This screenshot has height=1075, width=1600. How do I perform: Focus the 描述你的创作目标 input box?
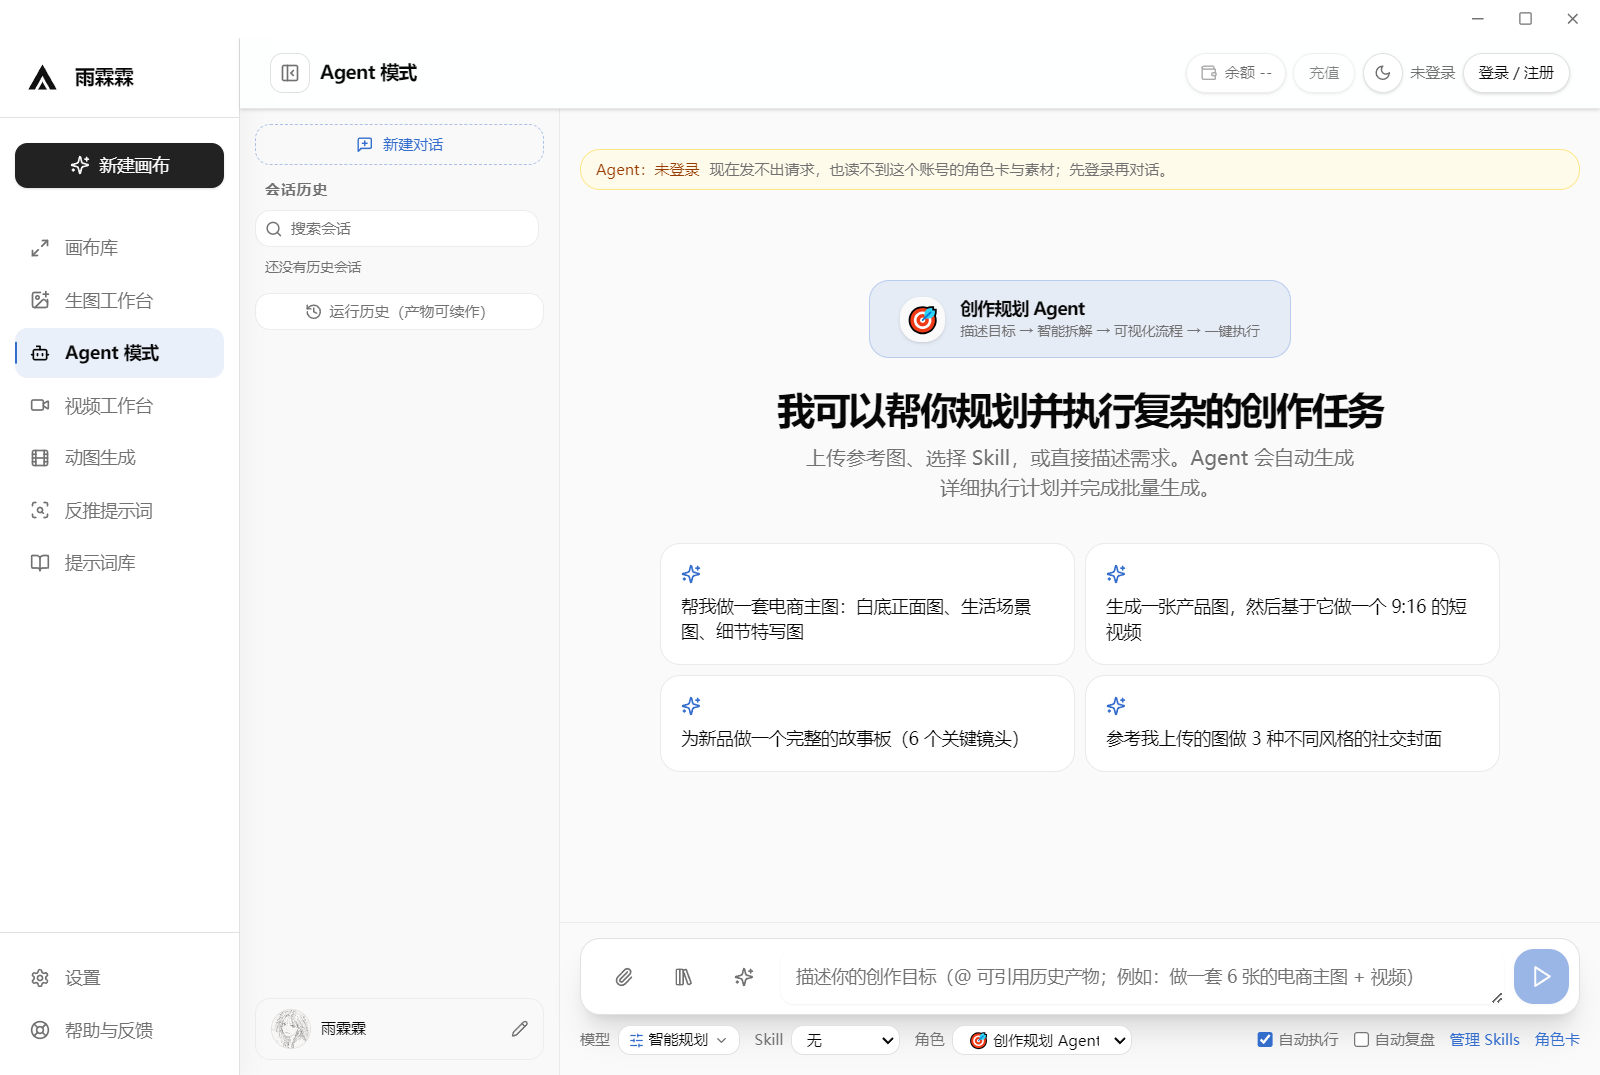pos(1143,977)
